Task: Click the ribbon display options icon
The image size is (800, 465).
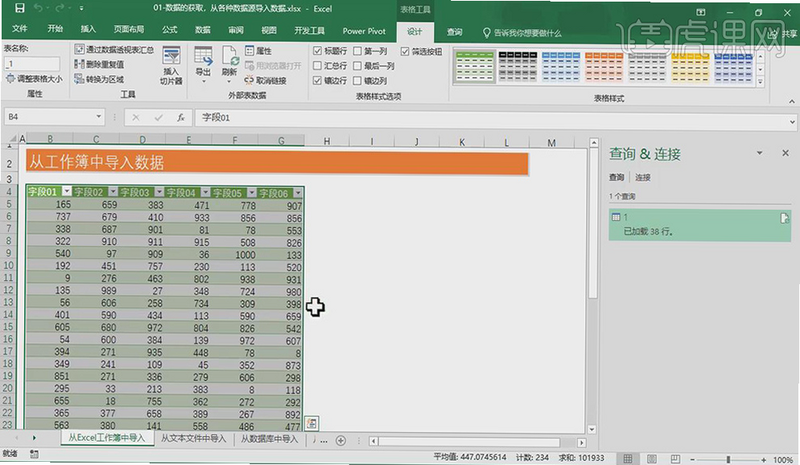Action: click(701, 12)
